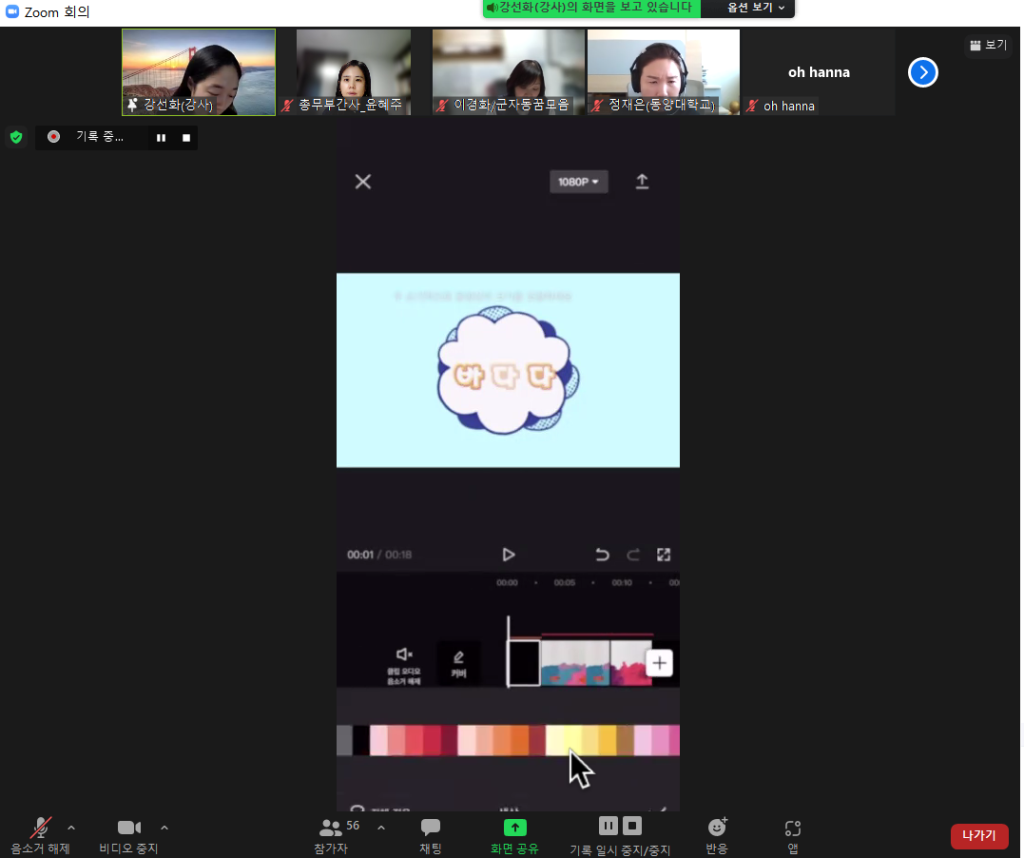Click the undo arrow icon
Screen dimensions: 1024x858
602,555
